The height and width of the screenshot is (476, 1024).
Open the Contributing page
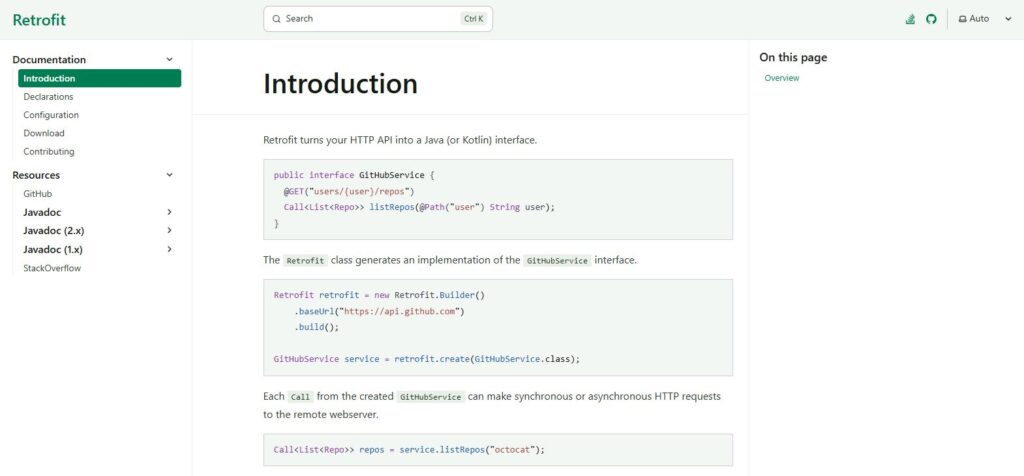[49, 151]
